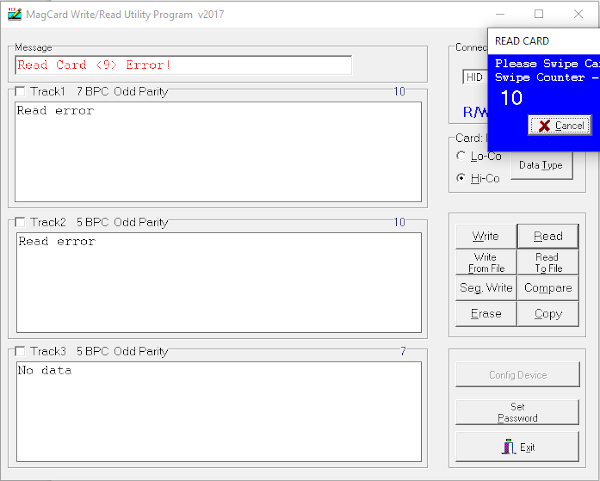This screenshot has height=481, width=600.
Task: Enable the Track1 checkbox
Action: pyautogui.click(x=20, y=91)
